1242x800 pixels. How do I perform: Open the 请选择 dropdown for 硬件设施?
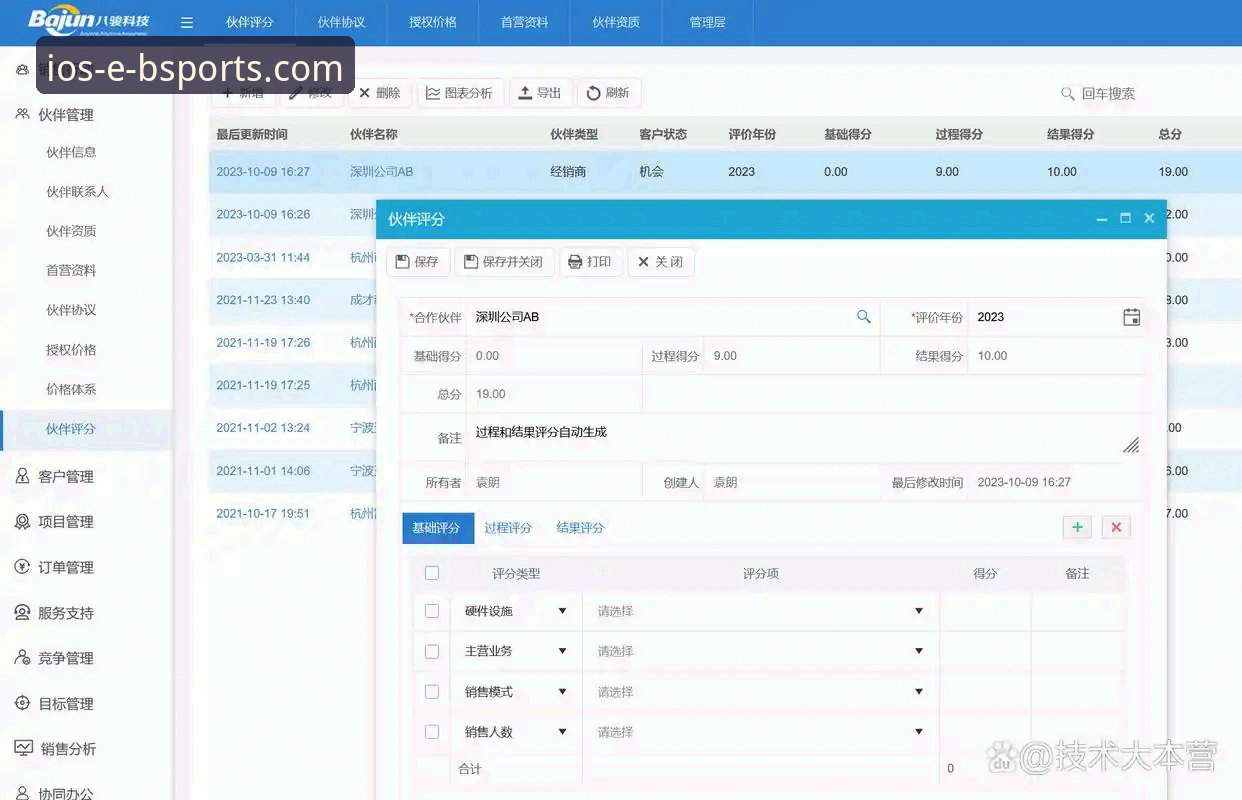760,611
